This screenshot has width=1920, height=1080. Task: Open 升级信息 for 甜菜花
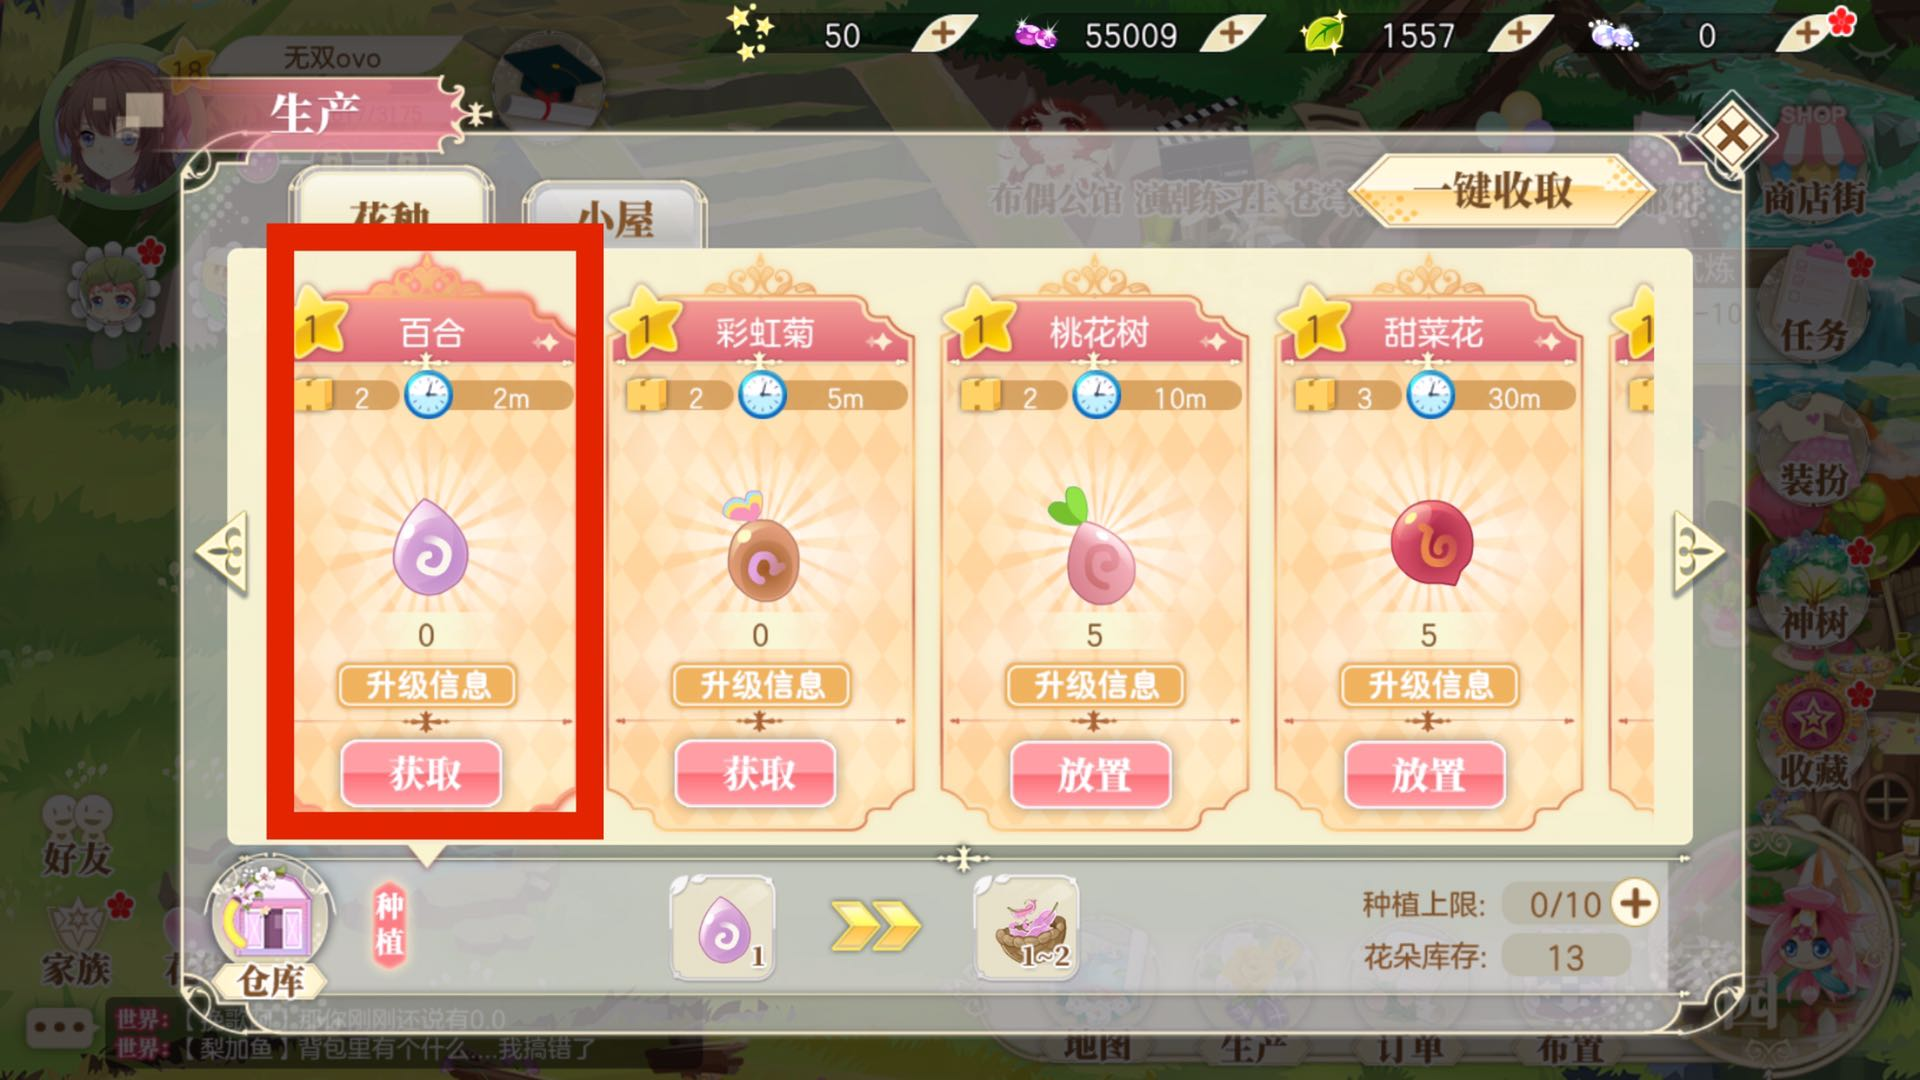(x=1429, y=685)
